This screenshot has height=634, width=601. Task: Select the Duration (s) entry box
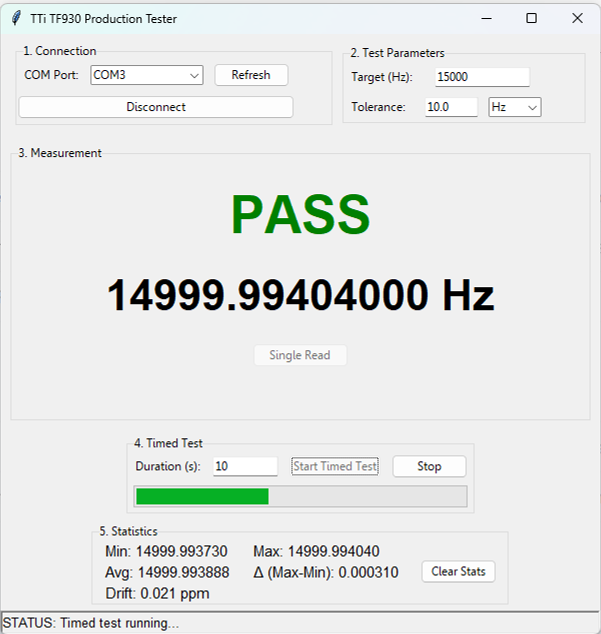(245, 466)
